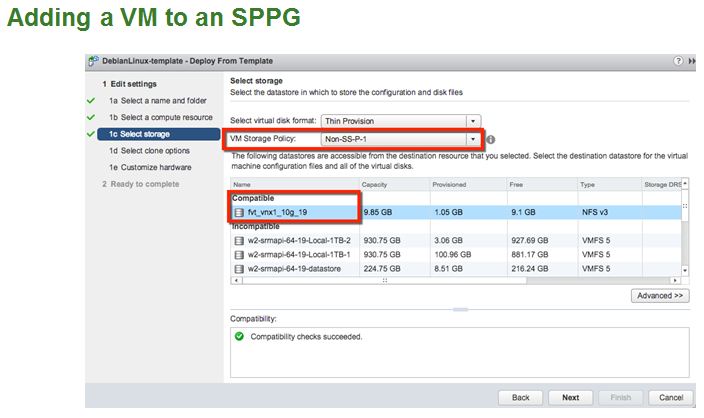Go to step 1b Select a compute resource
This screenshot has height=418, width=704.
(161, 117)
